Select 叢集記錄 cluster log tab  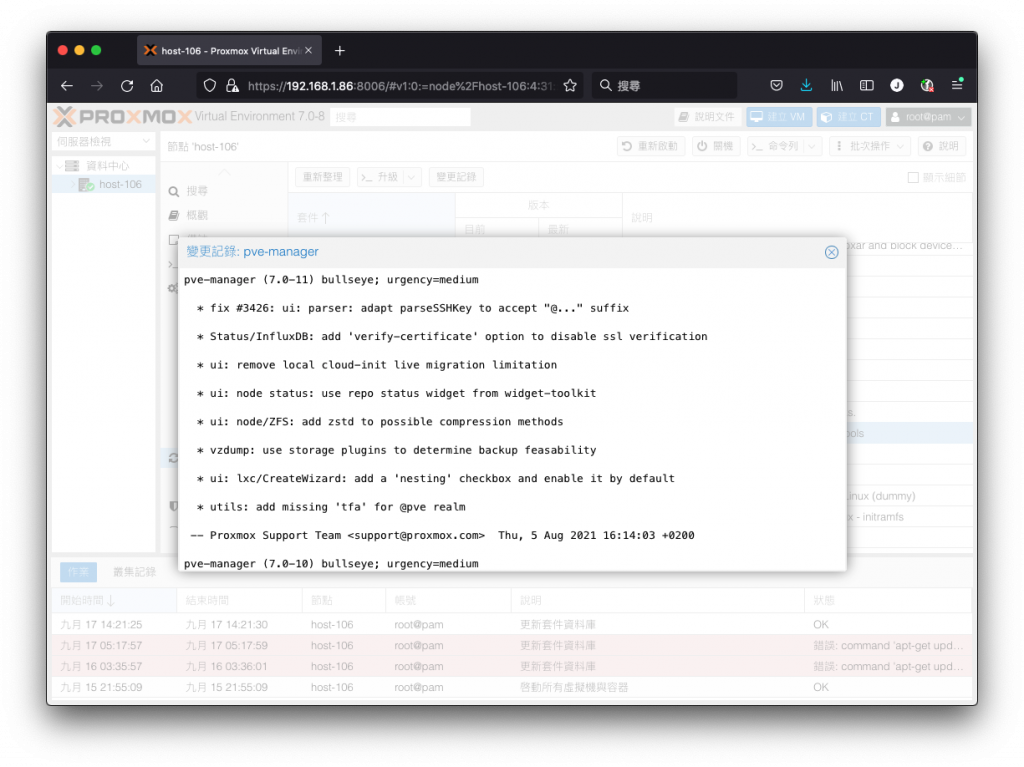point(135,572)
